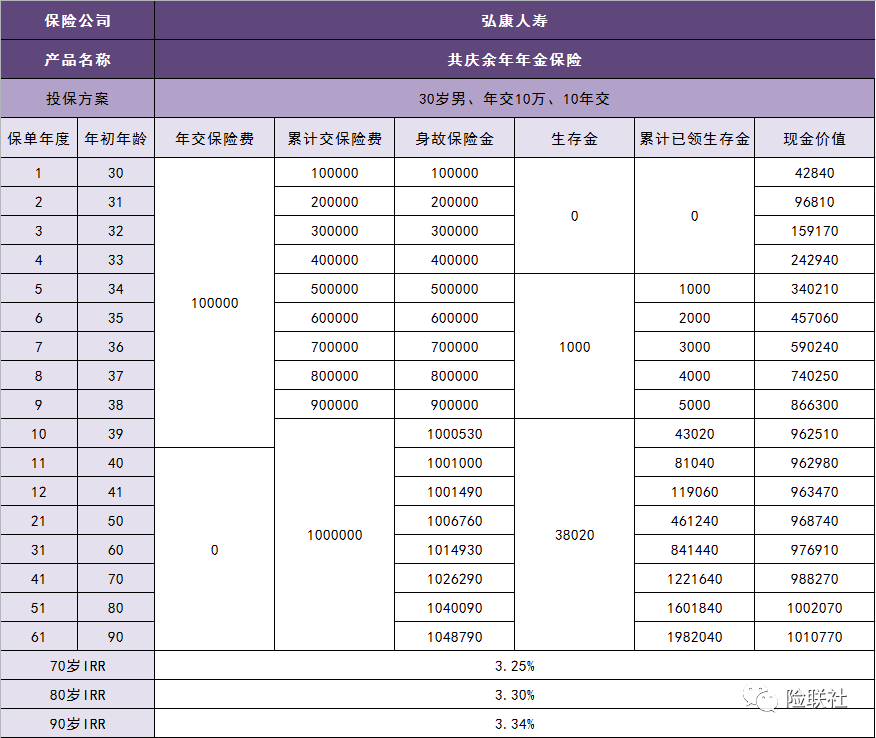The width and height of the screenshot is (876, 738).
Task: Select cash value 242940
Action: click(x=815, y=260)
